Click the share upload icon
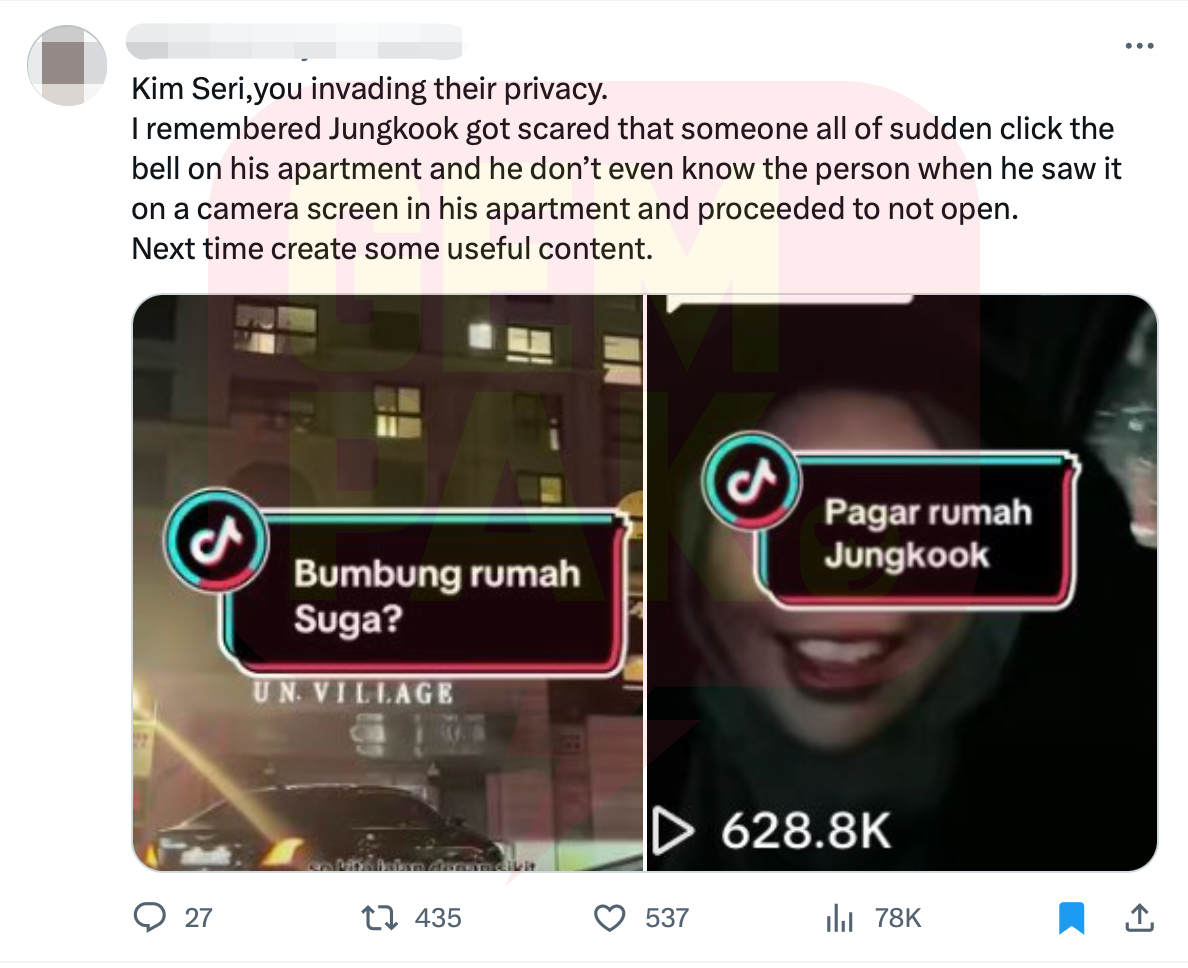Viewport: 1188px width, 968px height. pyautogui.click(x=1139, y=917)
